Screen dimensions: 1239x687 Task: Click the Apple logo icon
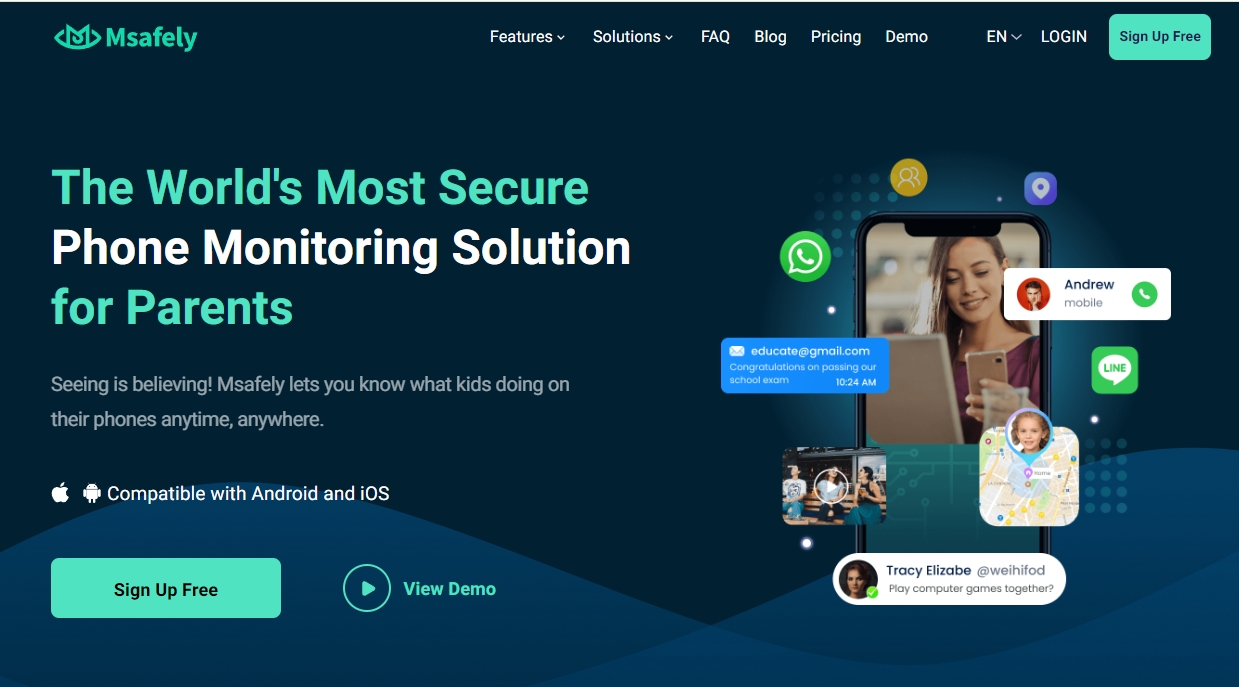(61, 492)
